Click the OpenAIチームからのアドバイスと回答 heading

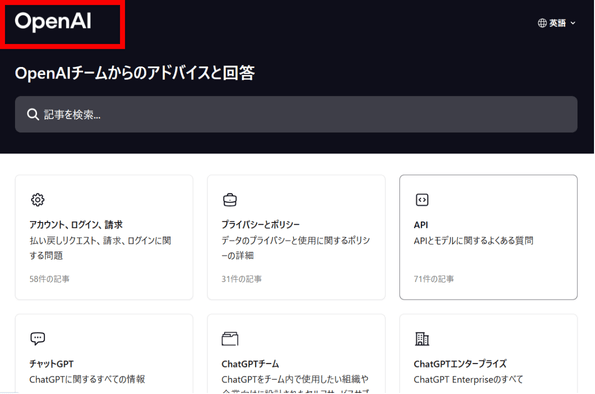(135, 72)
